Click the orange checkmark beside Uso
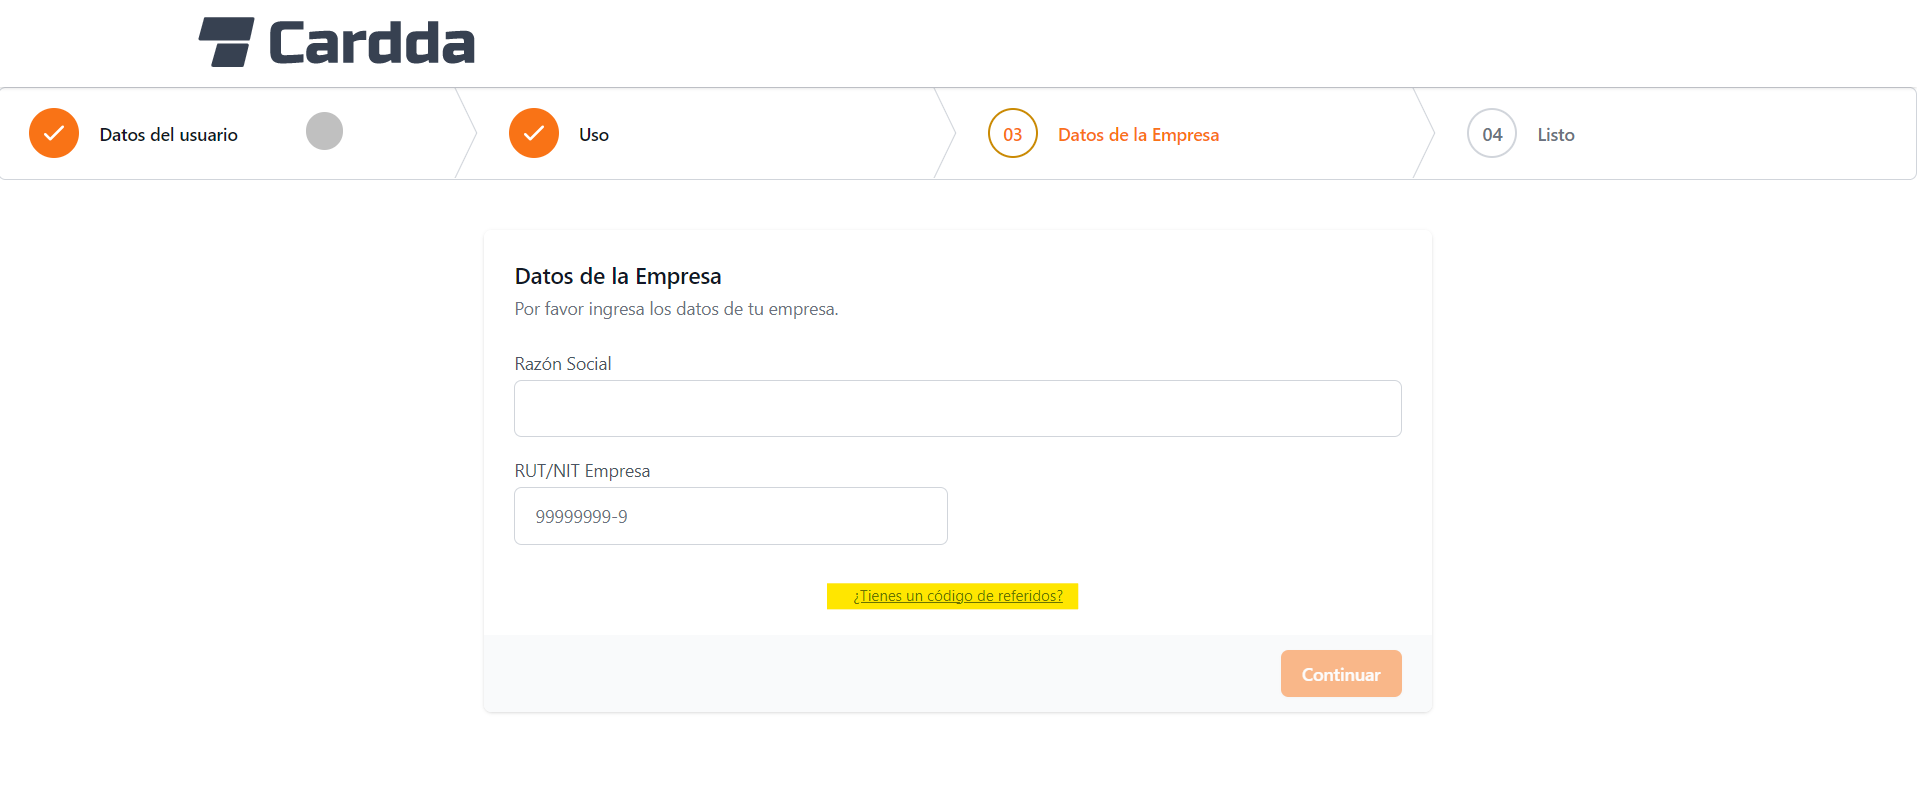 [x=534, y=133]
